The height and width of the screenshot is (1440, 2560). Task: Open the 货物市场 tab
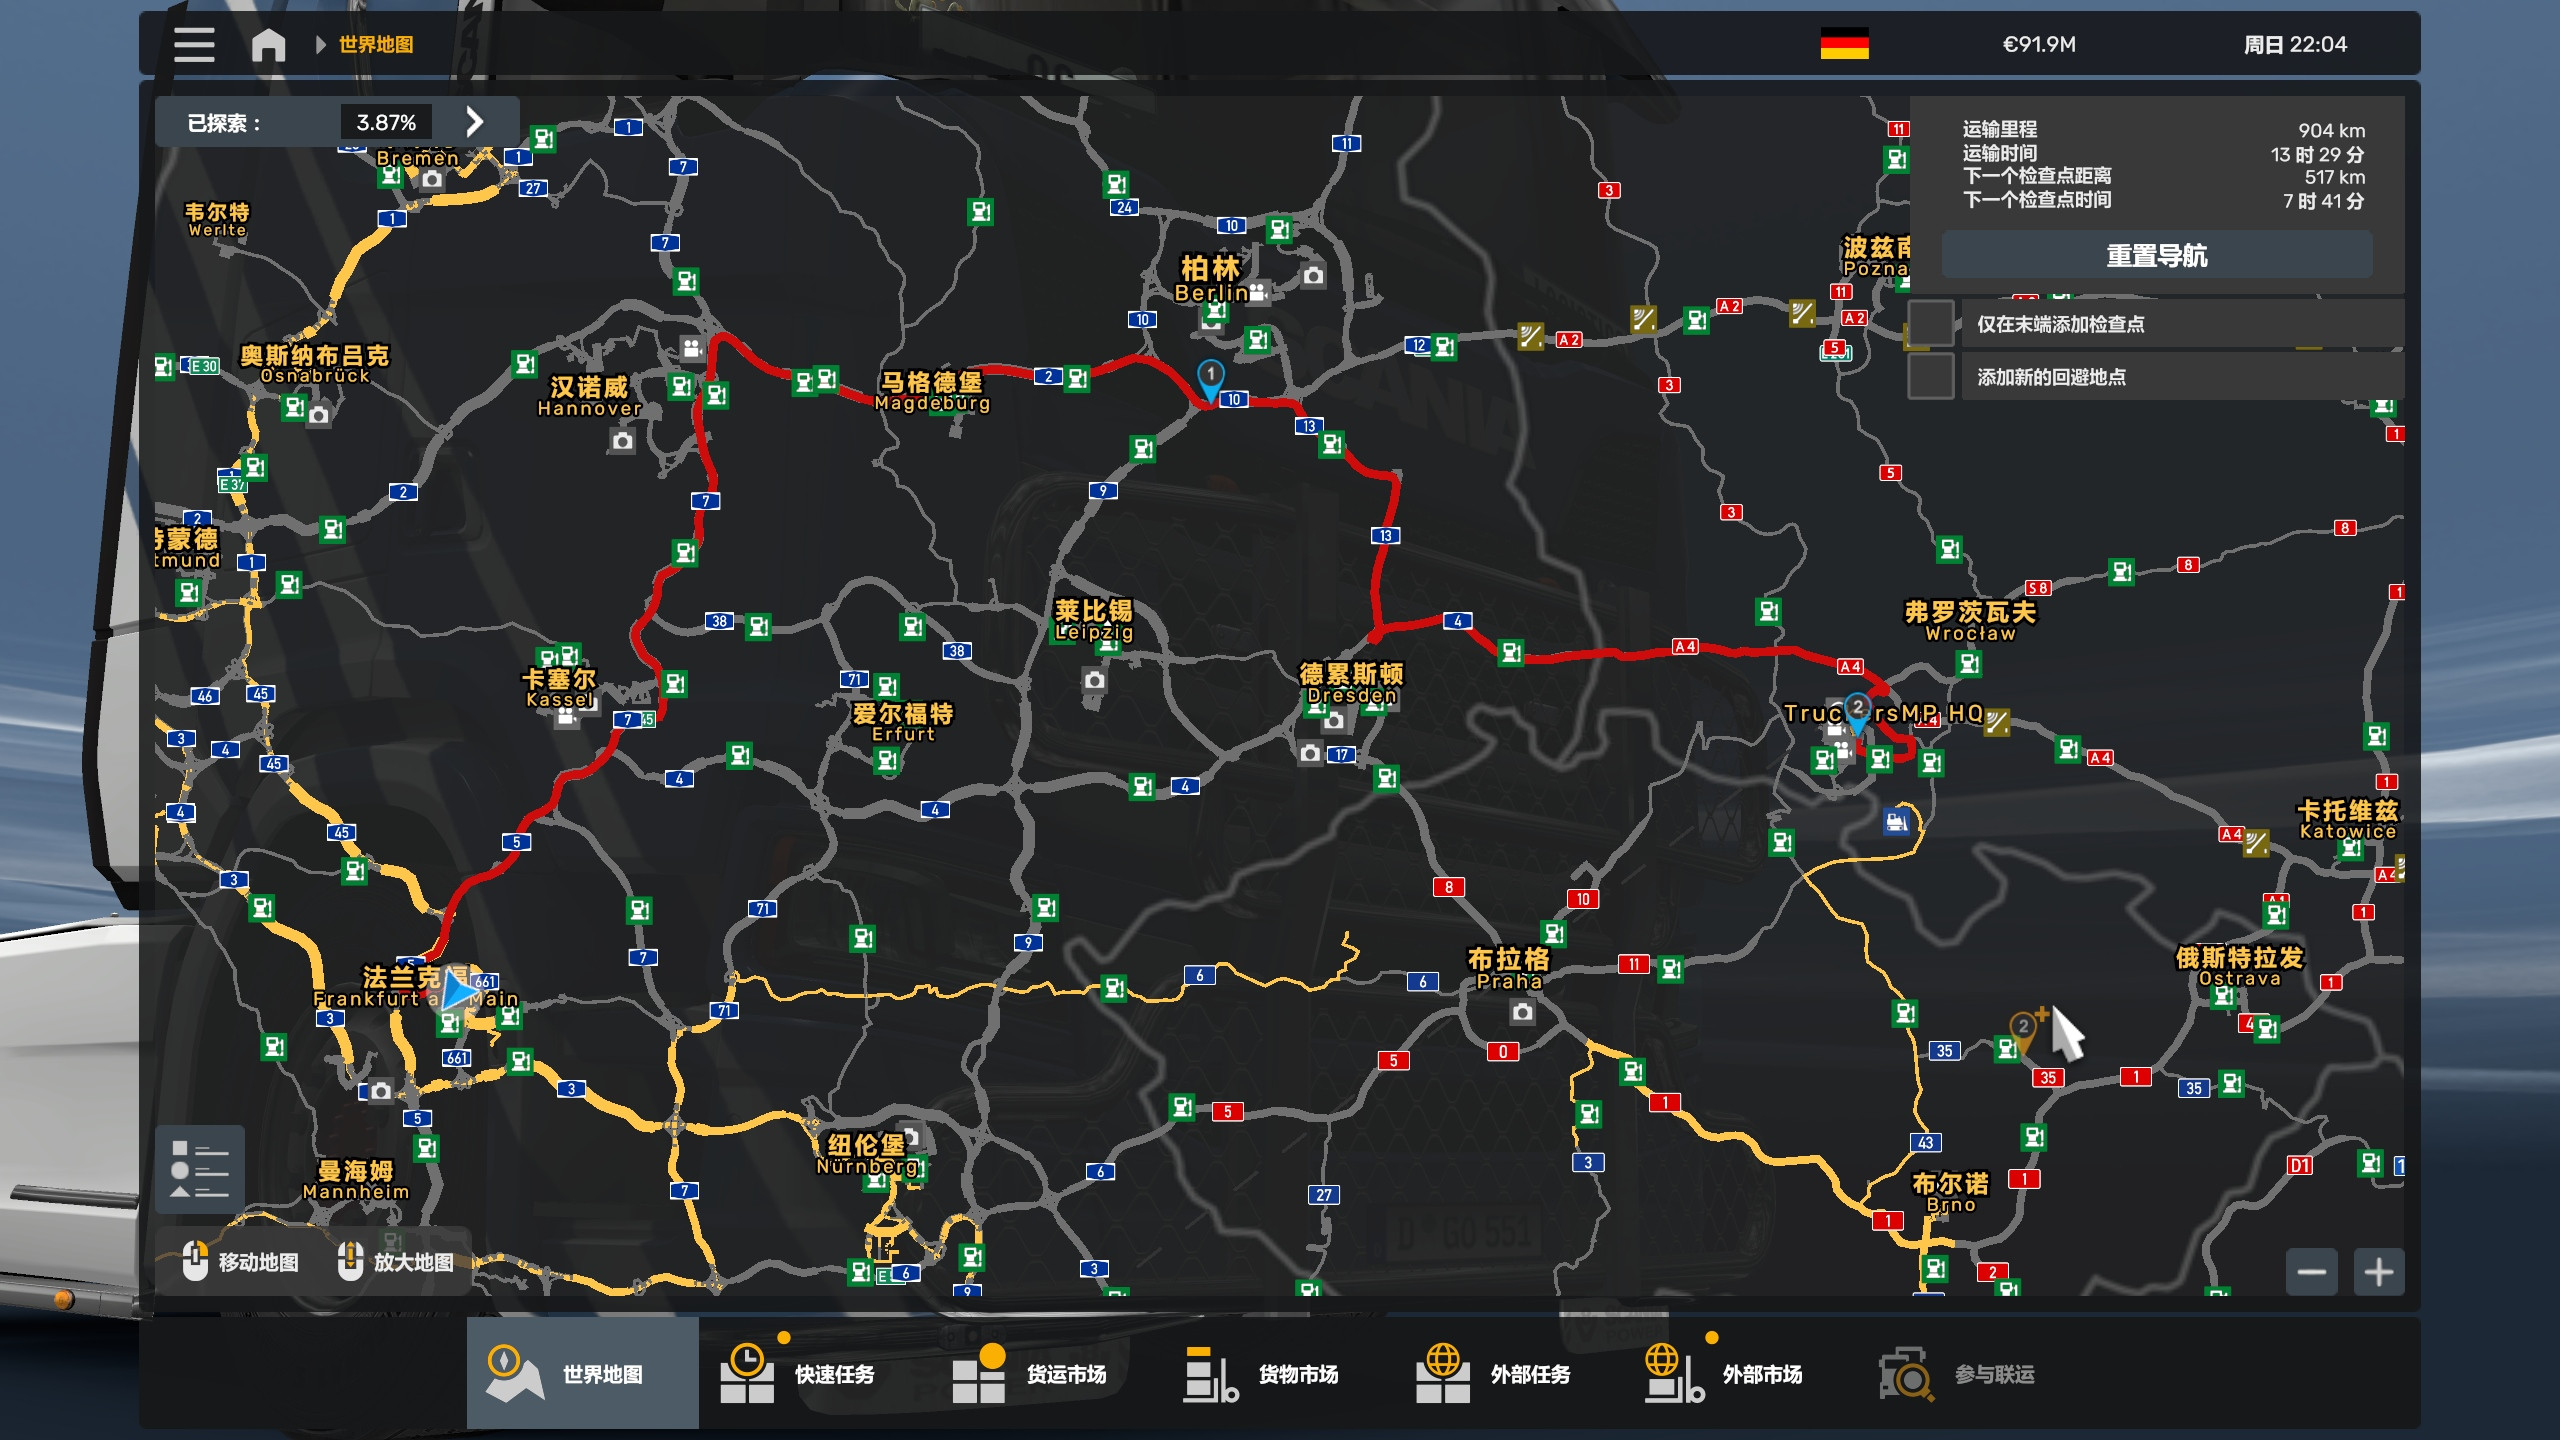(1279, 1373)
